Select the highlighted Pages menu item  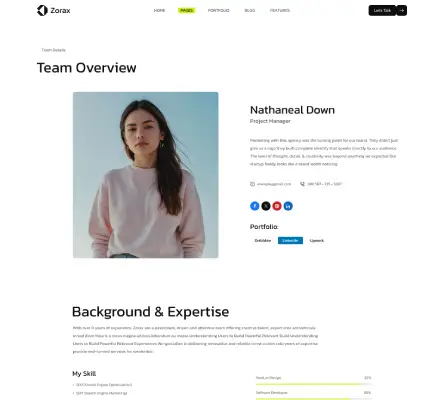186,10
